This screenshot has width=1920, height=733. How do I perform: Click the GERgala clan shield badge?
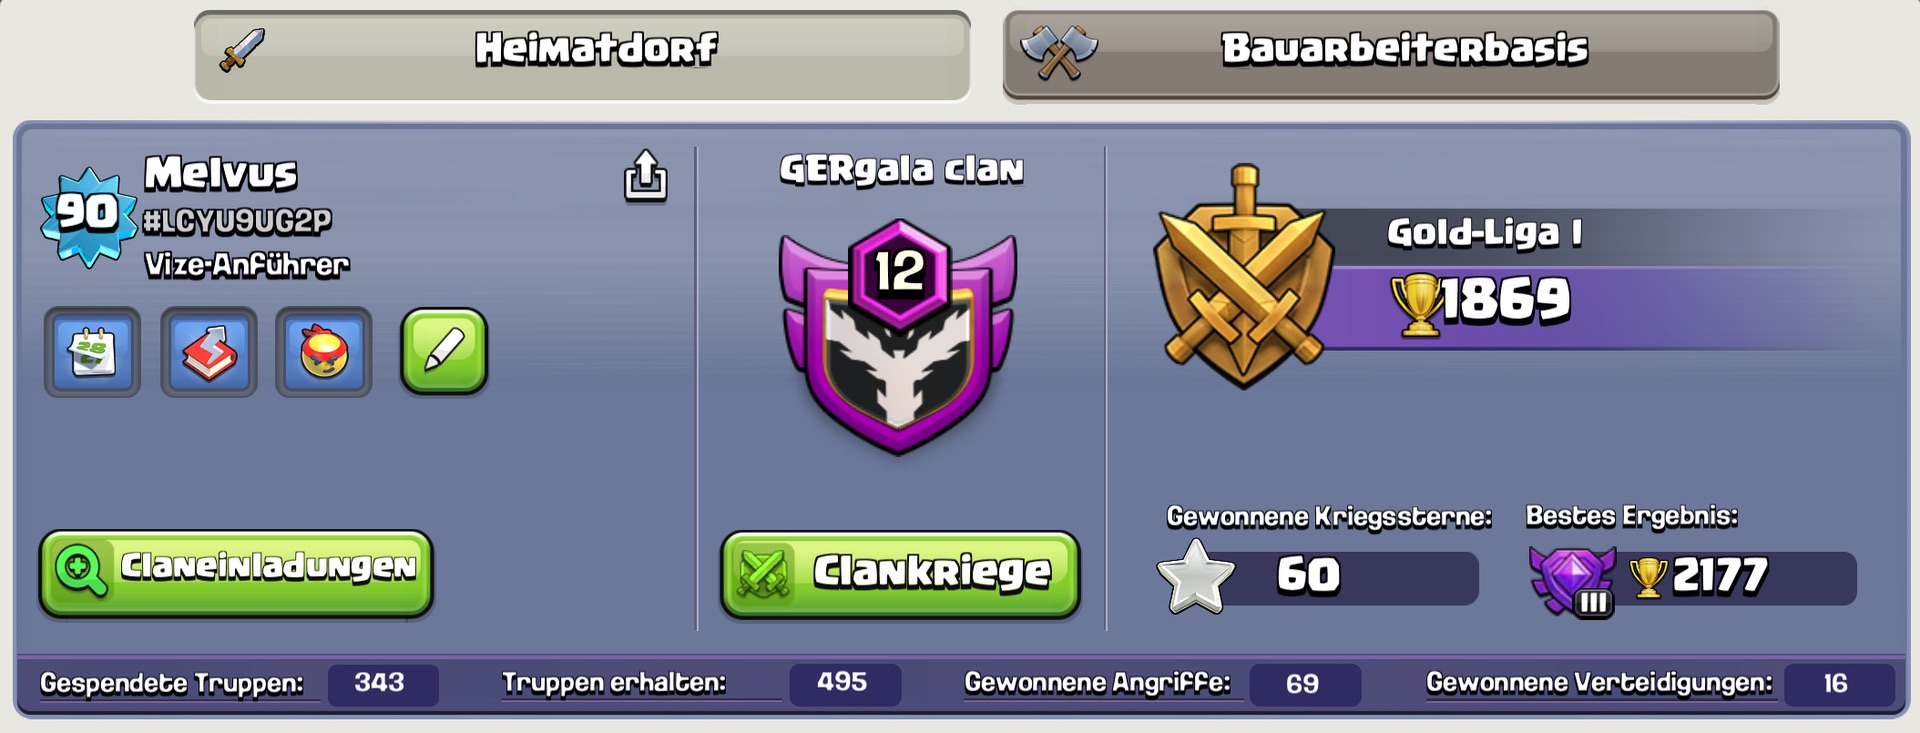pyautogui.click(x=898, y=338)
